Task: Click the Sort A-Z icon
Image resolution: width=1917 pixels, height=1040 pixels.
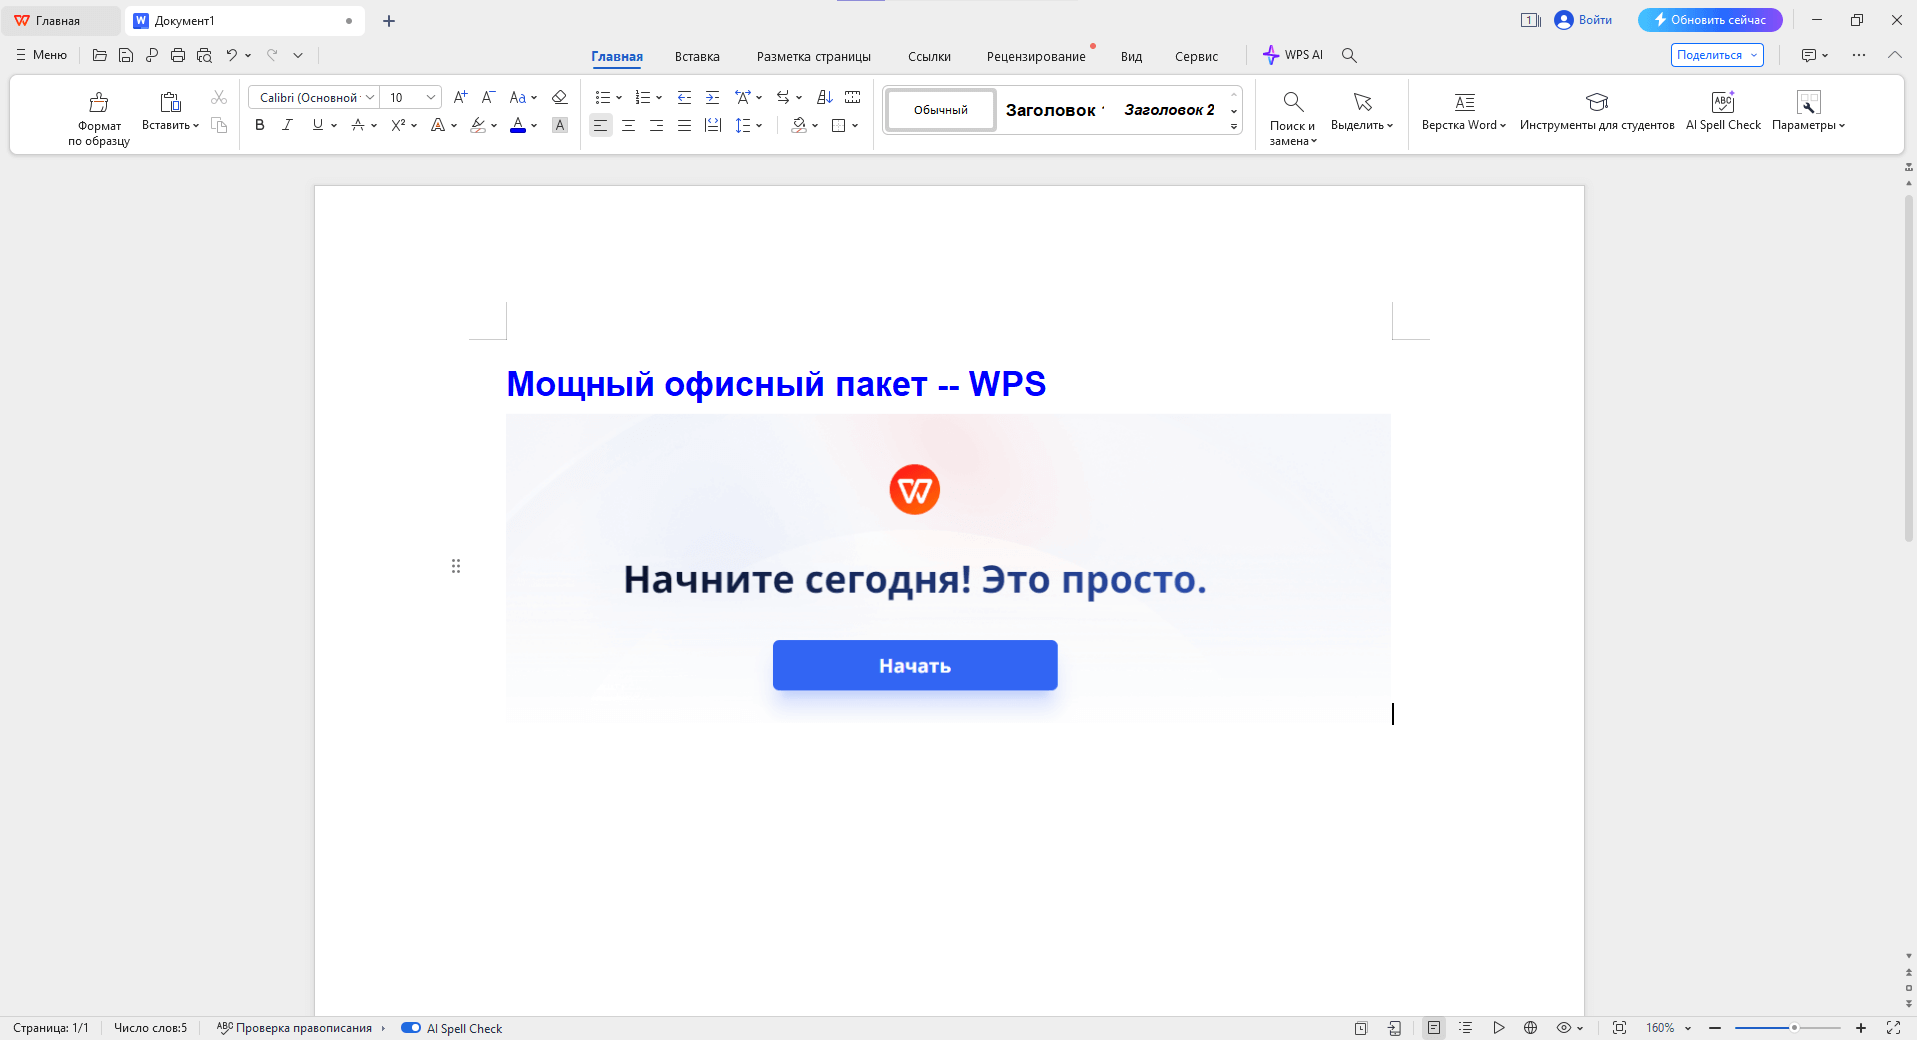Action: click(824, 97)
